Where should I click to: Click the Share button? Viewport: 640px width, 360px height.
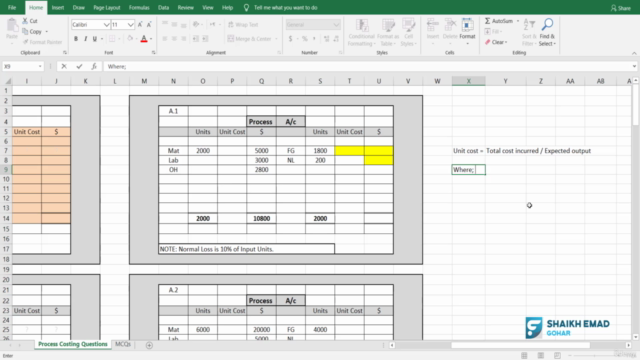click(620, 8)
